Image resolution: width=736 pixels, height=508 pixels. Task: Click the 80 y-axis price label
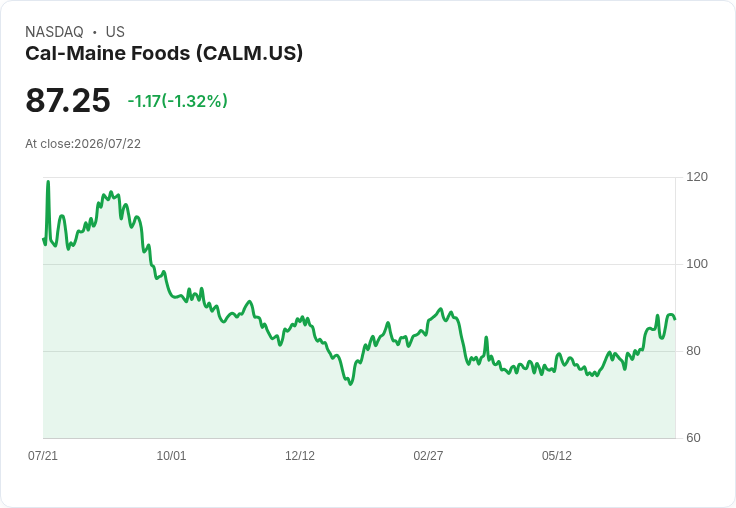click(693, 351)
